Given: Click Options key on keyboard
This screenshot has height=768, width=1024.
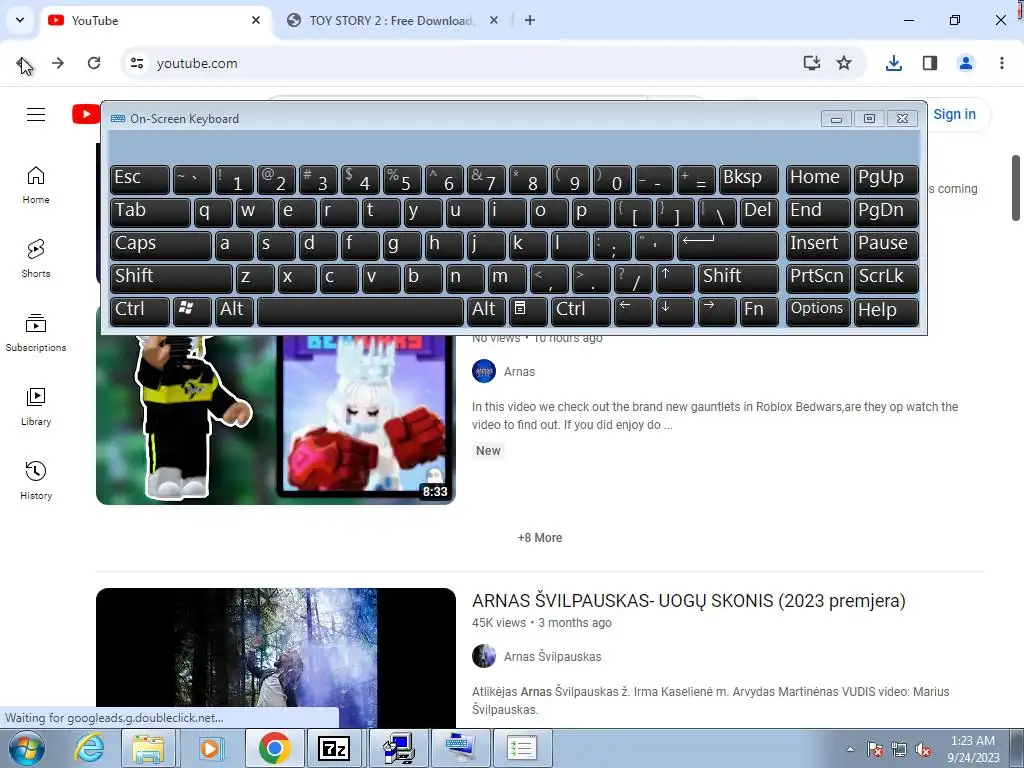Looking at the screenshot, I should click(x=818, y=310).
